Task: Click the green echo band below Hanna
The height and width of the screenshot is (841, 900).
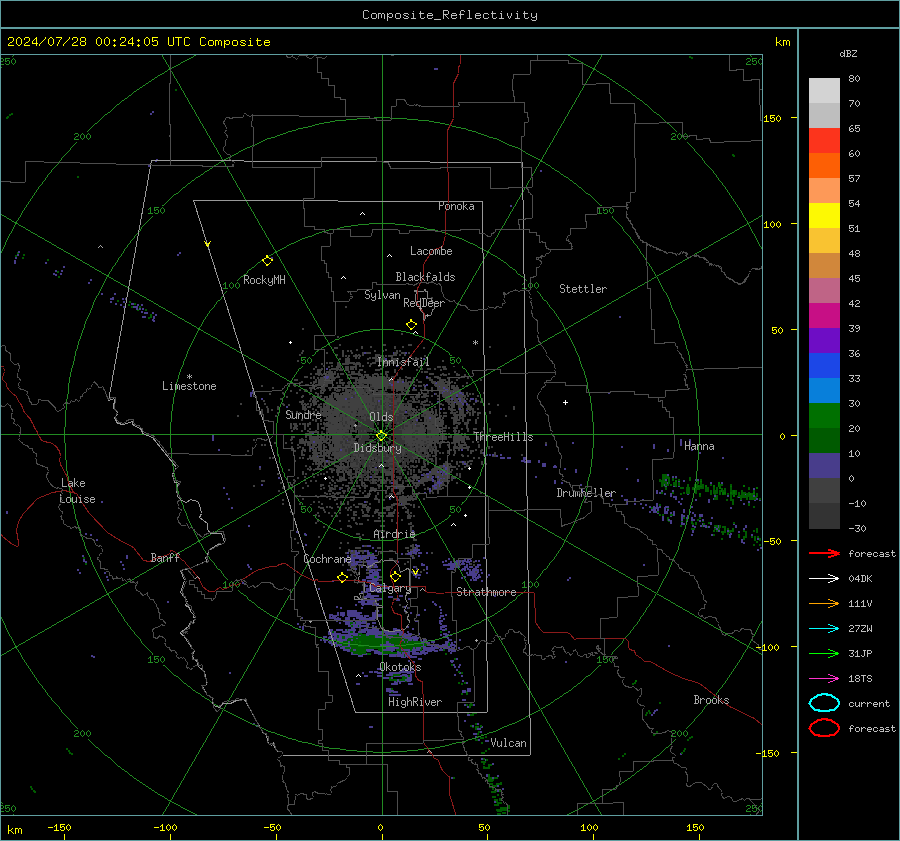Action: pos(709,489)
